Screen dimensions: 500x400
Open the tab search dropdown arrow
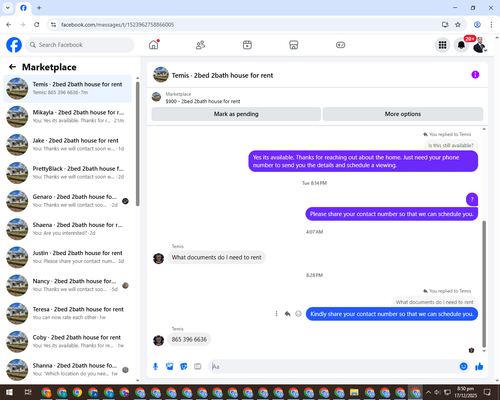tap(8, 8)
